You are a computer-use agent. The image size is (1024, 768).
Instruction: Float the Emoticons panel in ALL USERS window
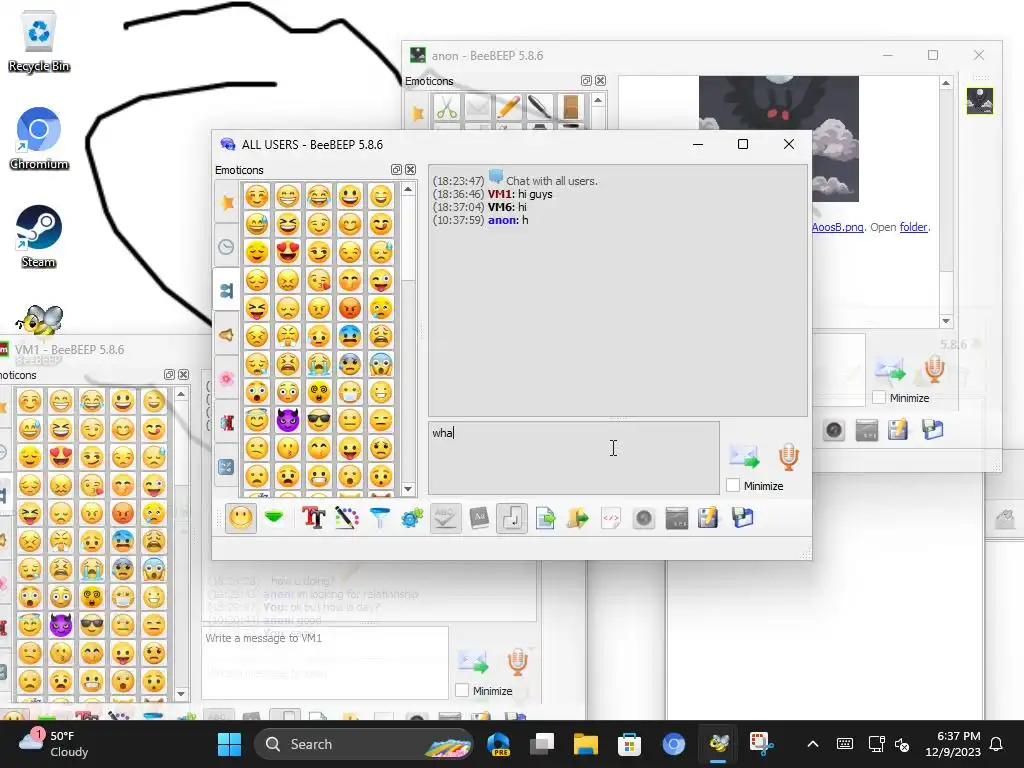pos(396,170)
